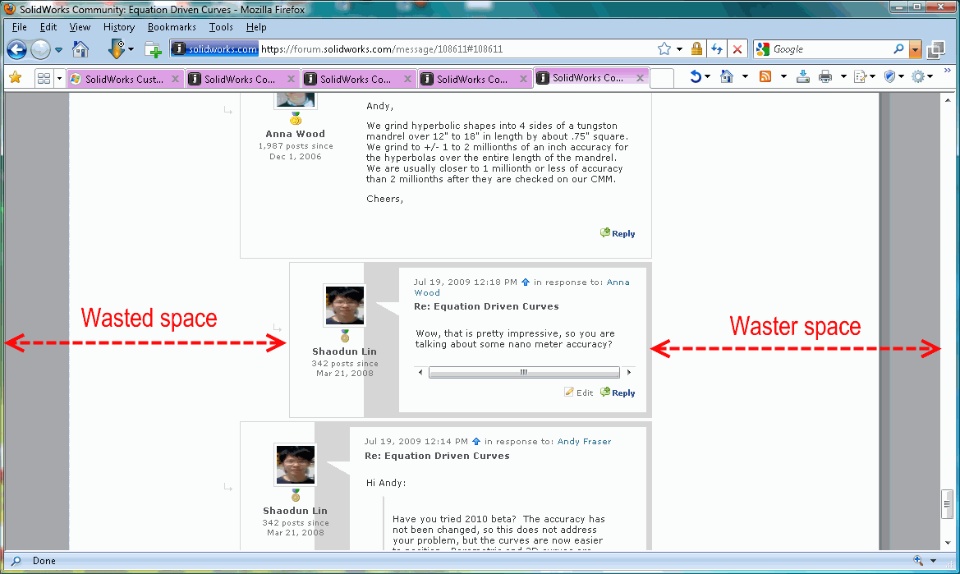Bookmark this page with the star icon
Screen dimensions: 960x574
pyautogui.click(x=664, y=49)
